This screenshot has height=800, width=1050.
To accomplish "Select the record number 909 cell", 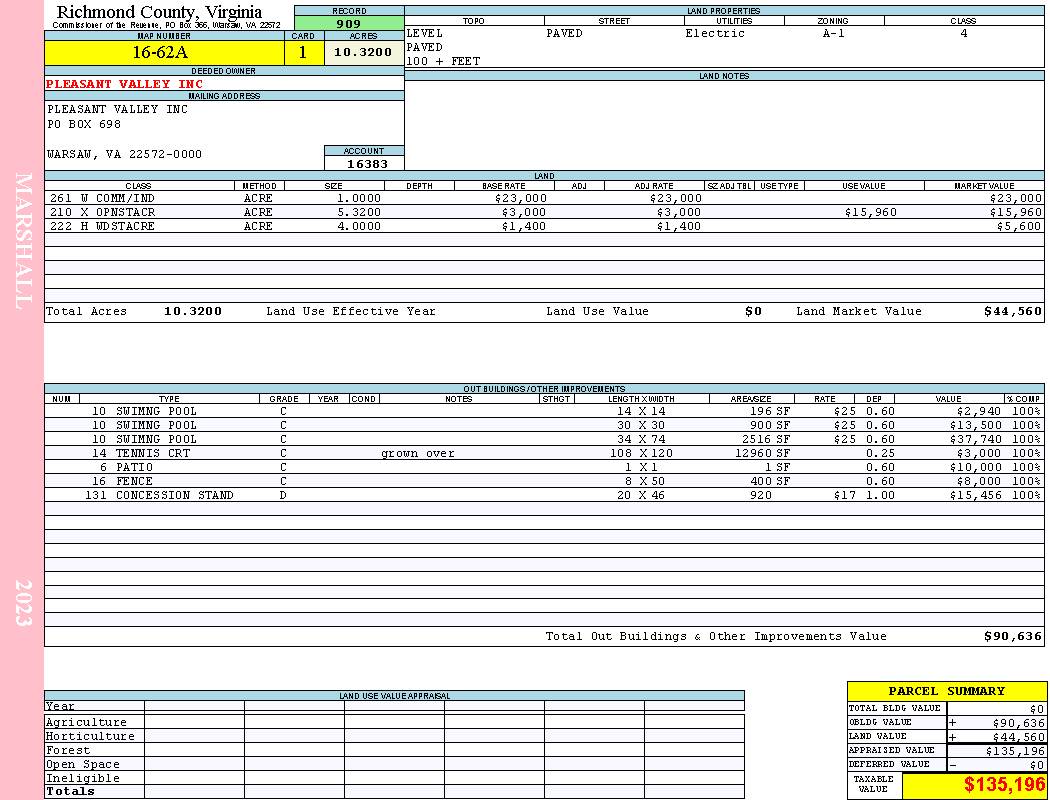I will point(349,23).
